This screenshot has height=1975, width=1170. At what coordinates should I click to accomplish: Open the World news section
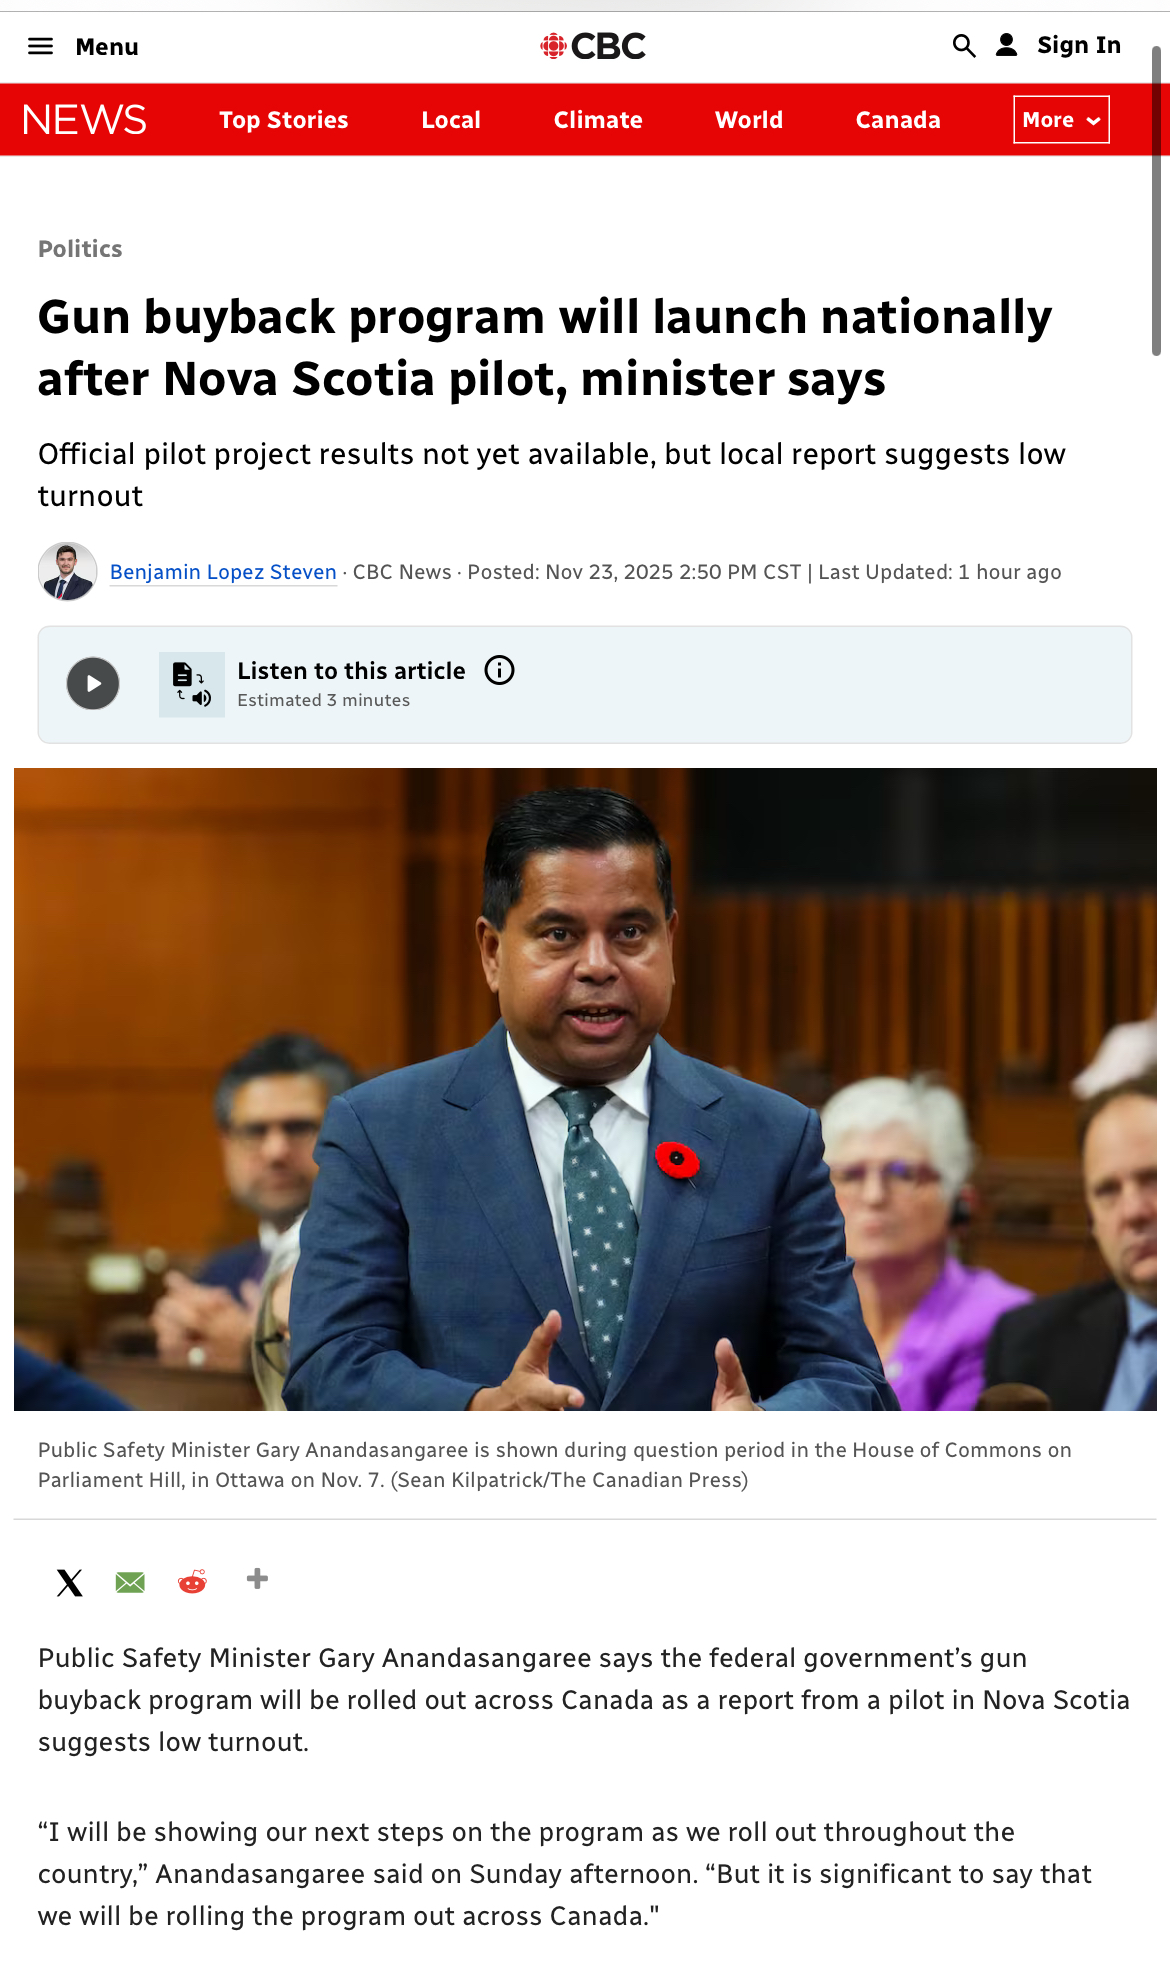[749, 120]
